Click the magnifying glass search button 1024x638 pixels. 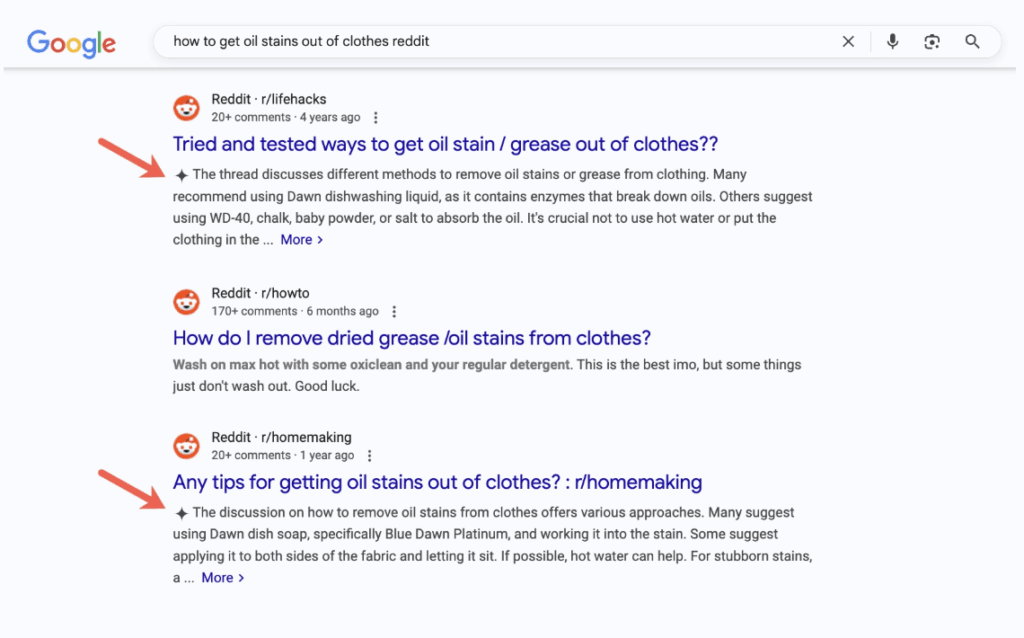(972, 42)
